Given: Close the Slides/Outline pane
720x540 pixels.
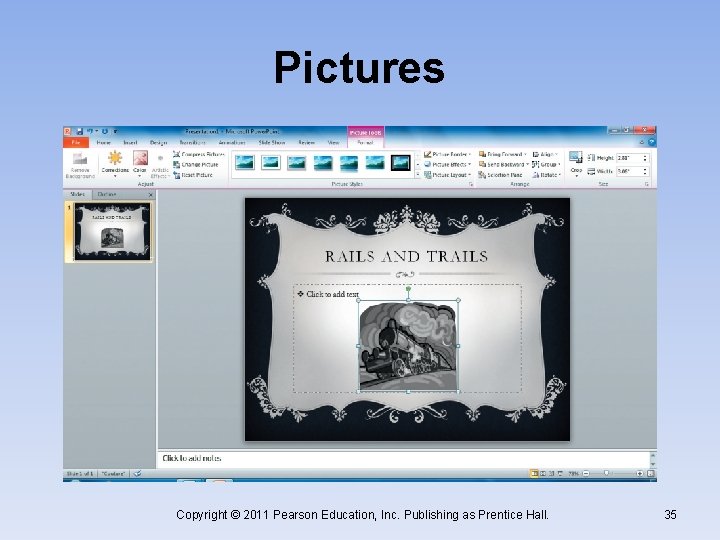Looking at the screenshot, I should tap(151, 195).
